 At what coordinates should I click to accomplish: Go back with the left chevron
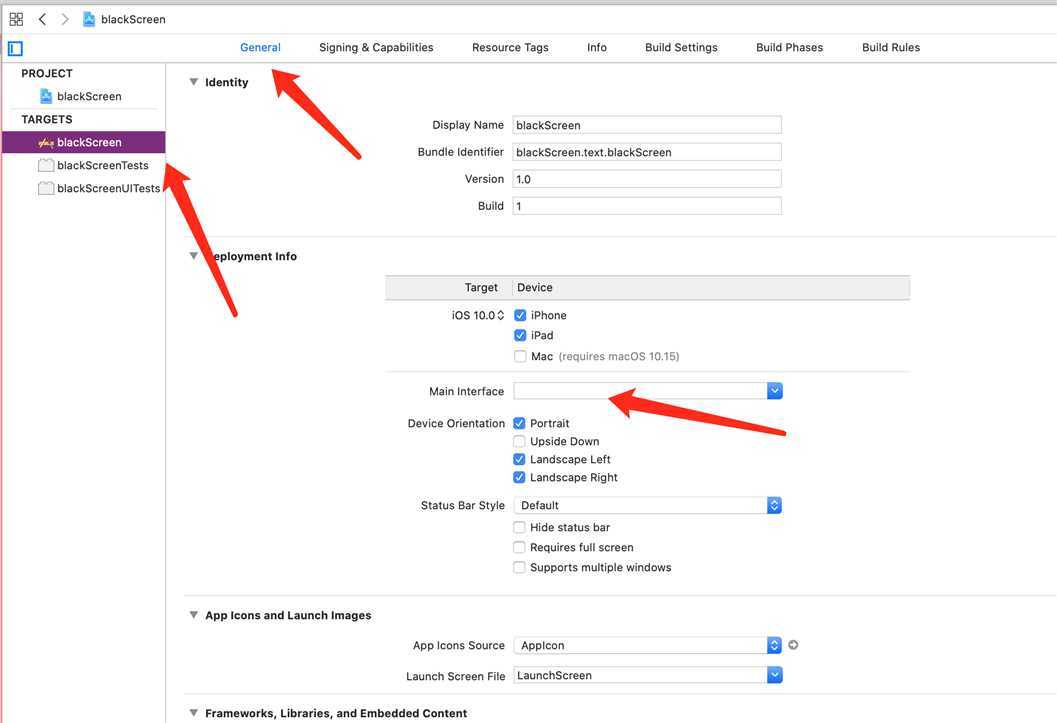tap(42, 19)
